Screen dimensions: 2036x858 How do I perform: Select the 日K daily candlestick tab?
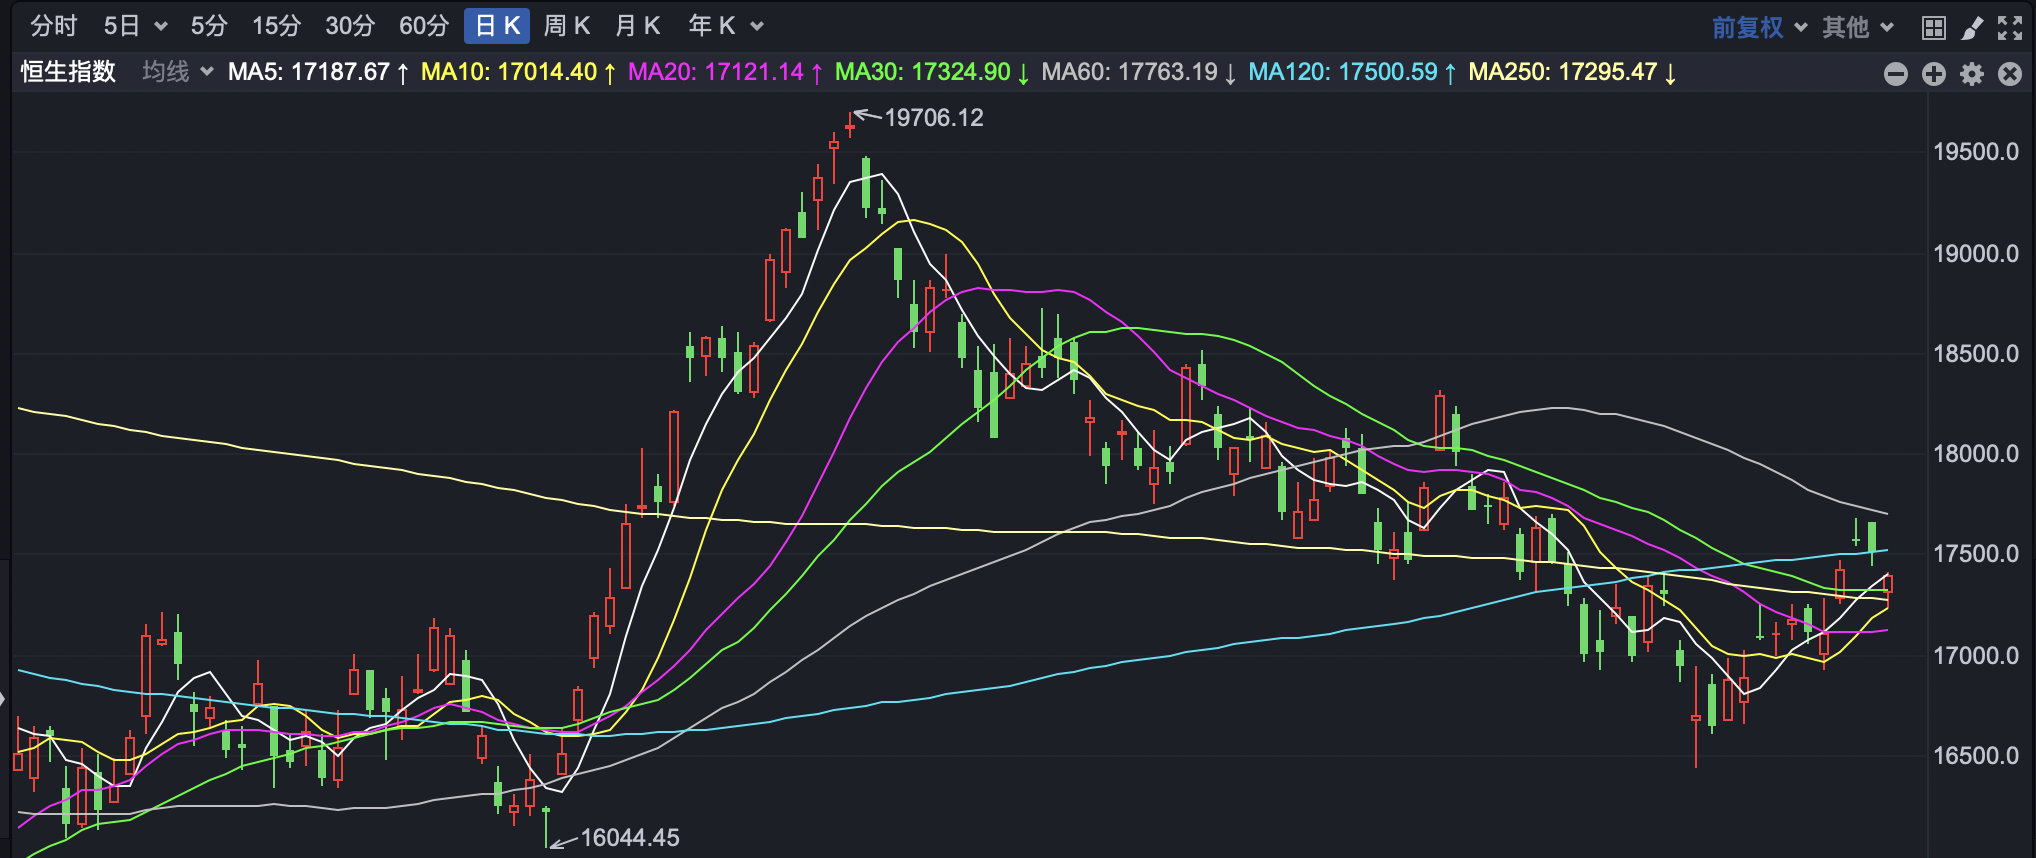[x=497, y=26]
